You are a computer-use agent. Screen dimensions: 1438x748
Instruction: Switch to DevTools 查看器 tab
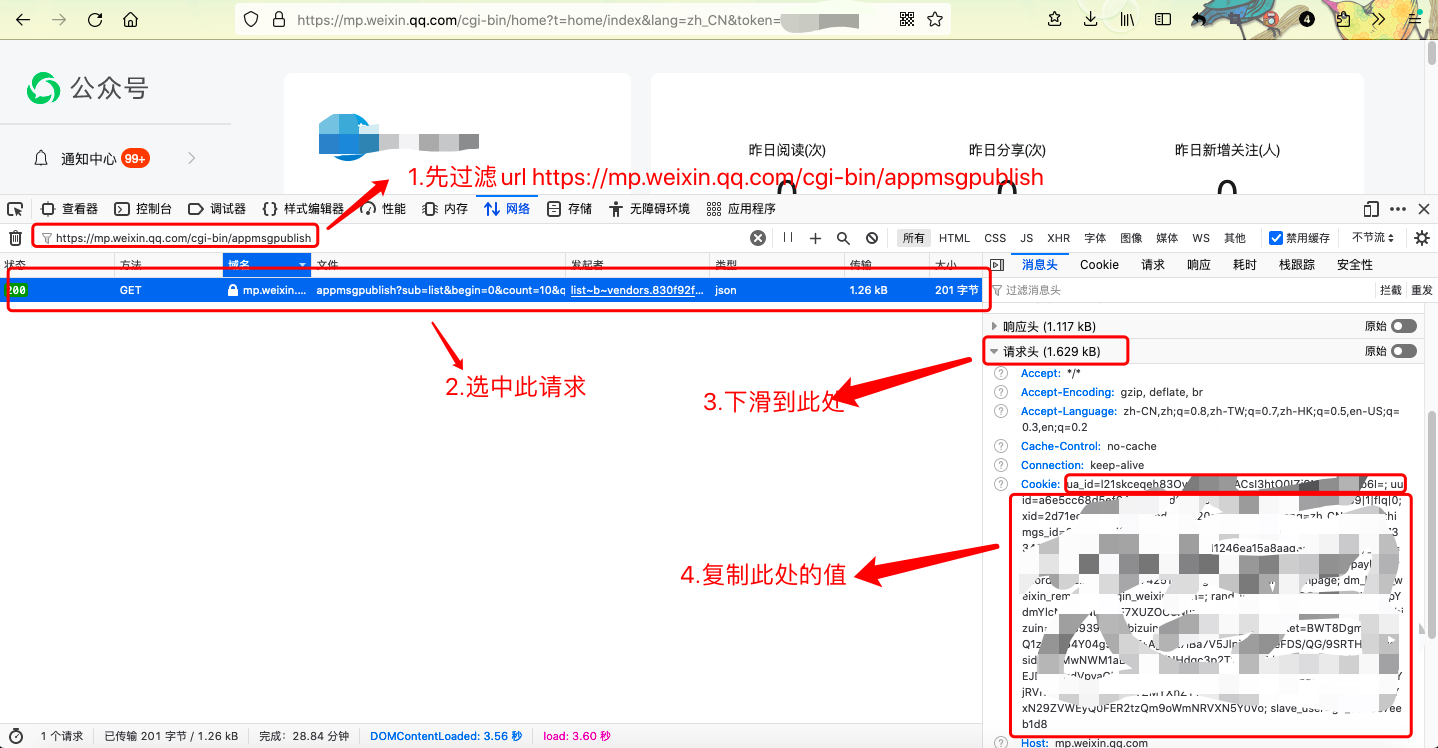(x=69, y=209)
